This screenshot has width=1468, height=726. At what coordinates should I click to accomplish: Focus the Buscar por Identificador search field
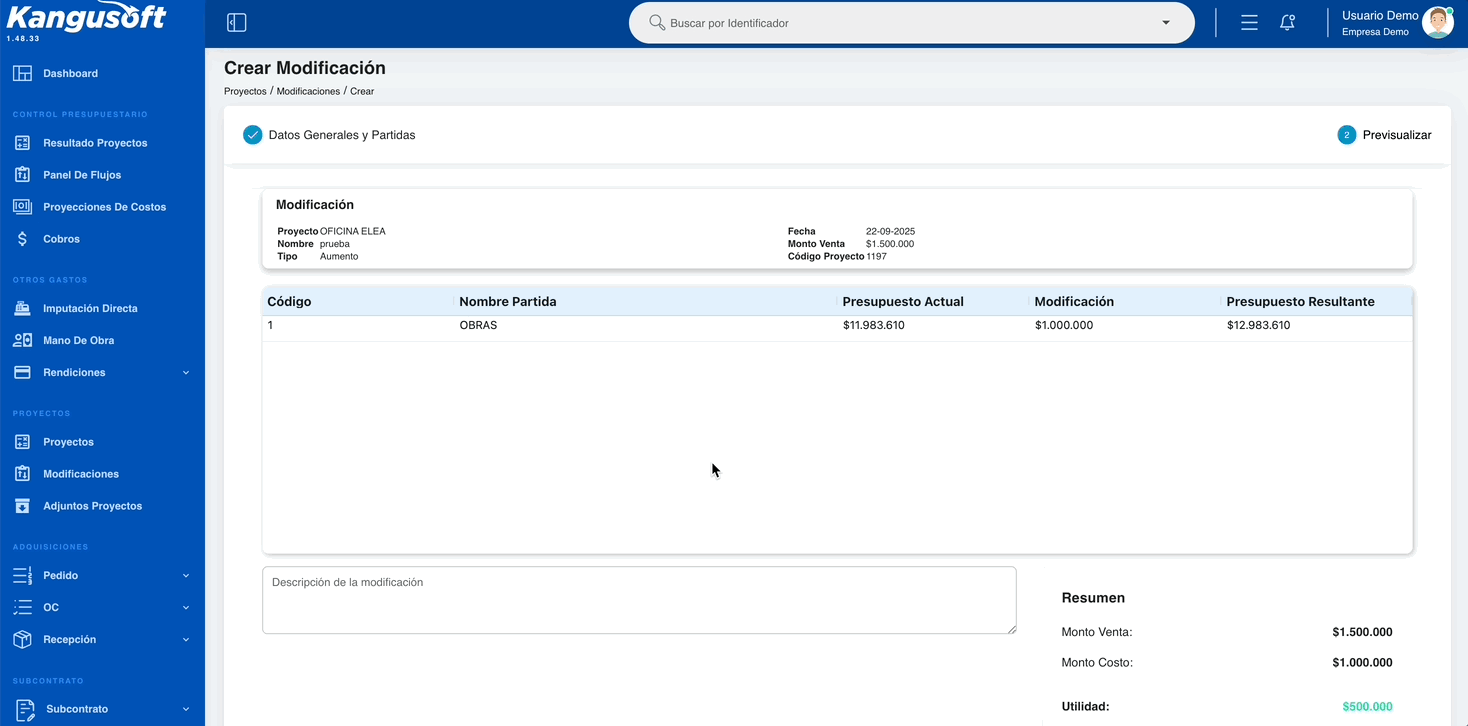point(912,22)
